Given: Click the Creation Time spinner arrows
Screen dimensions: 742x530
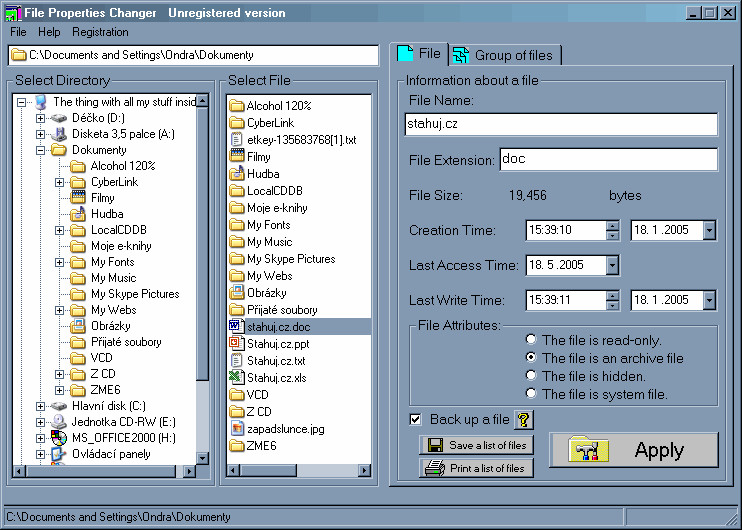Looking at the screenshot, I should [x=612, y=230].
